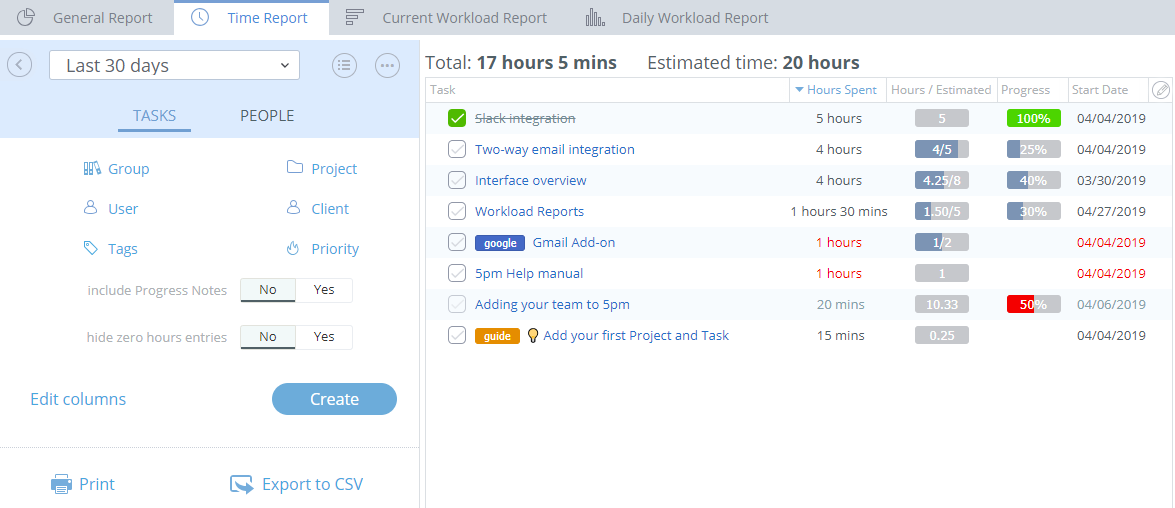Screen dimensions: 1175x508
Task: Click the Edit columns link
Action: (x=78, y=399)
